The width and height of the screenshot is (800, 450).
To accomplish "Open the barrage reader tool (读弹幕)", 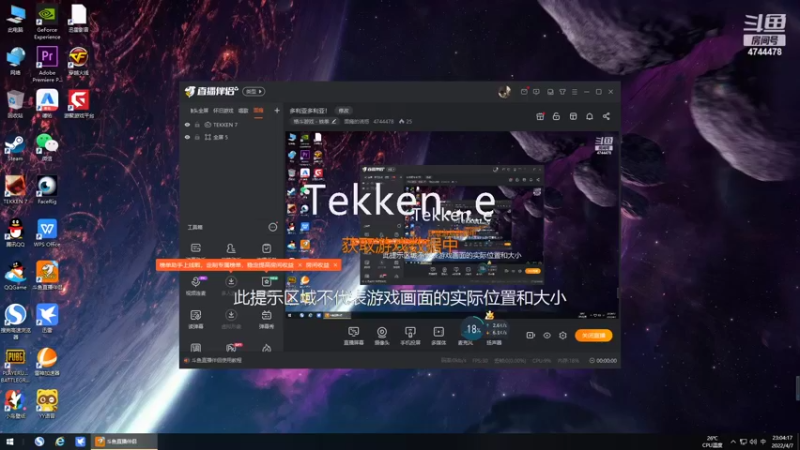I will coord(196,318).
